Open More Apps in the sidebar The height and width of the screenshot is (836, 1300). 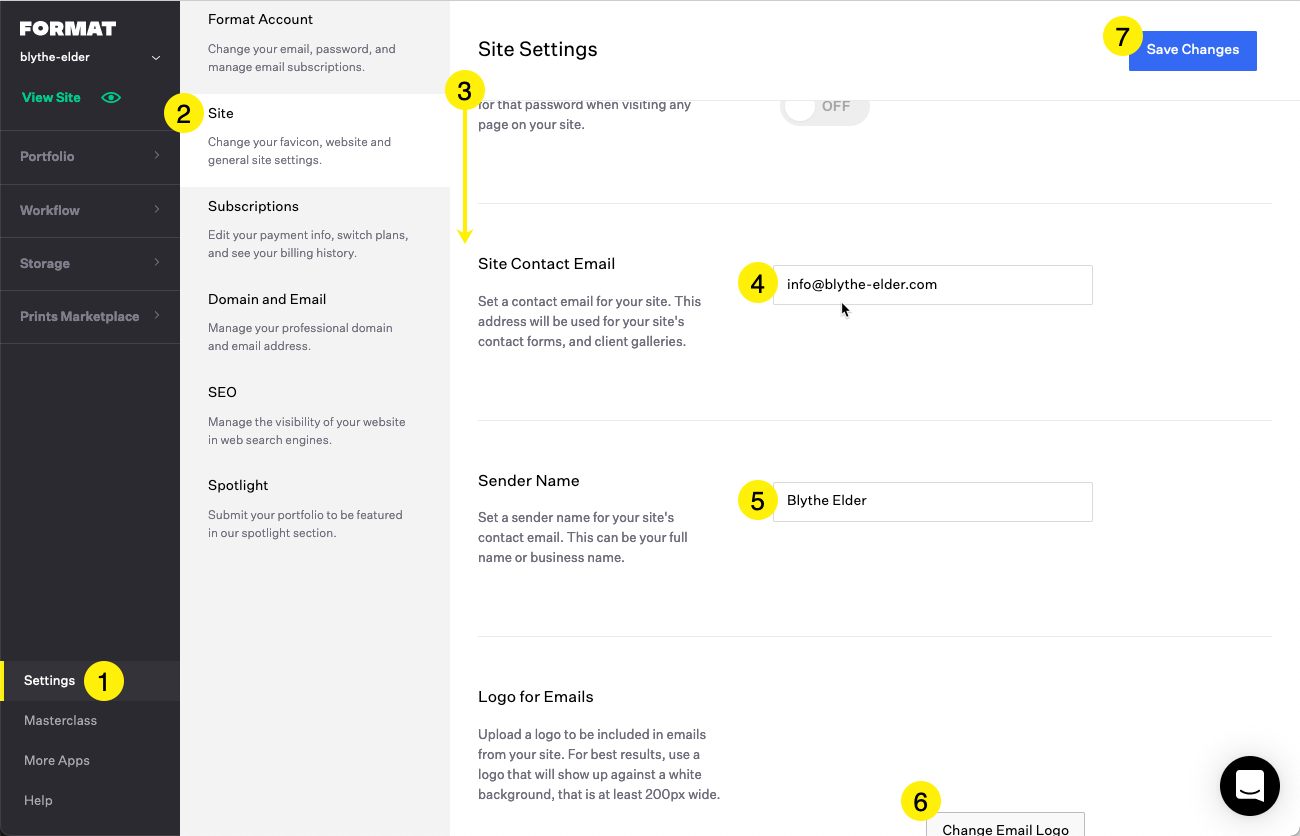tap(57, 761)
